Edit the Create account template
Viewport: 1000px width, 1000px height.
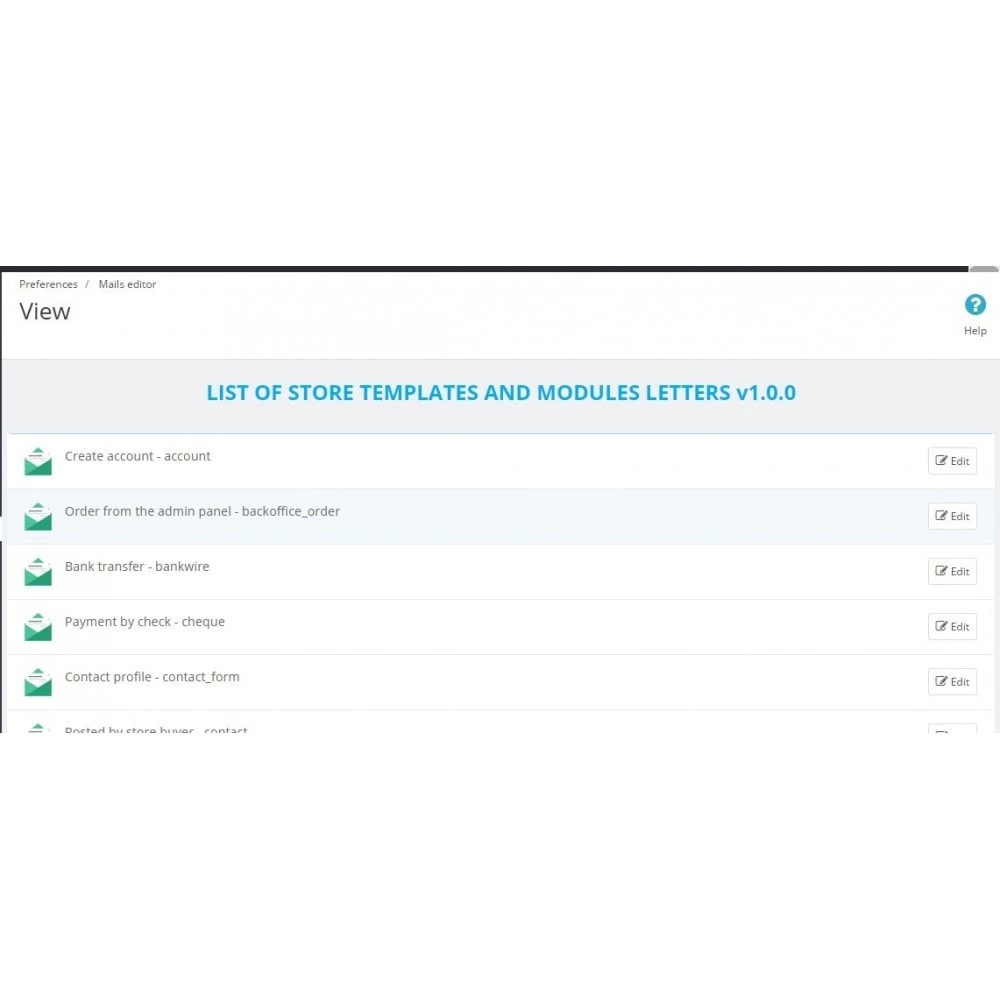tap(952, 461)
